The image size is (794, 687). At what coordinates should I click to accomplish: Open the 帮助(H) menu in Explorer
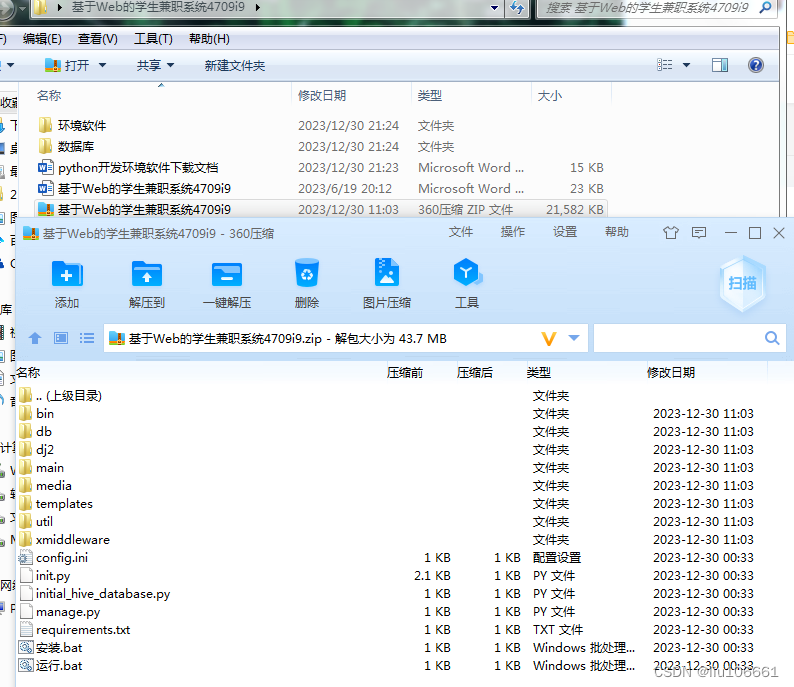[x=209, y=39]
